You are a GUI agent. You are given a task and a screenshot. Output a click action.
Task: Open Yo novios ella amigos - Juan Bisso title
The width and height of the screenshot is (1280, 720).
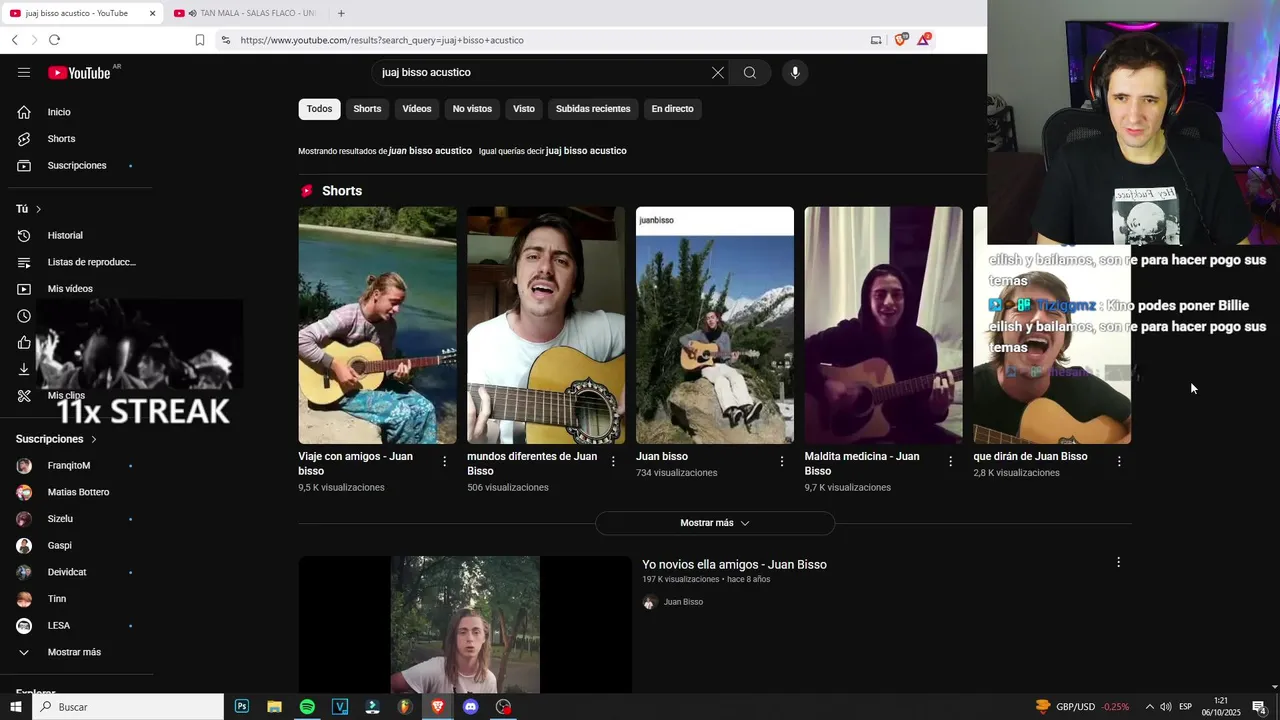tap(734, 565)
